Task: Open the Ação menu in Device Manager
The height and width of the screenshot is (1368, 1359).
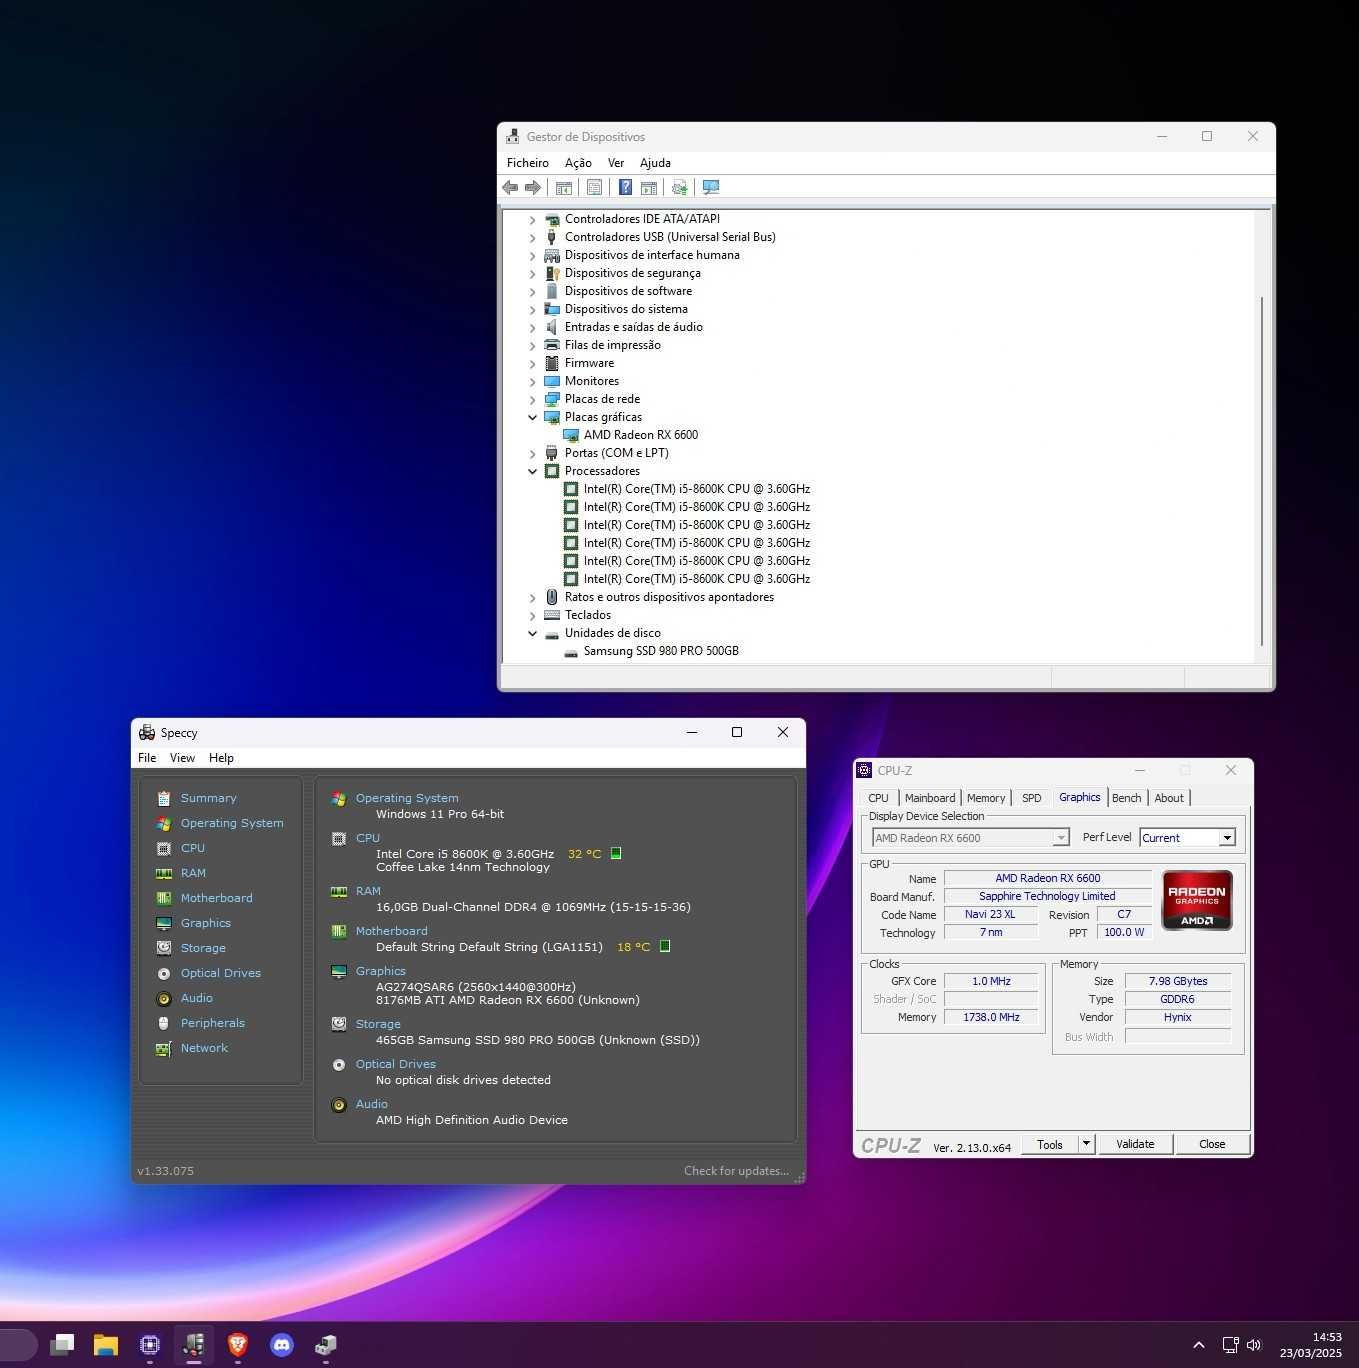Action: [578, 162]
